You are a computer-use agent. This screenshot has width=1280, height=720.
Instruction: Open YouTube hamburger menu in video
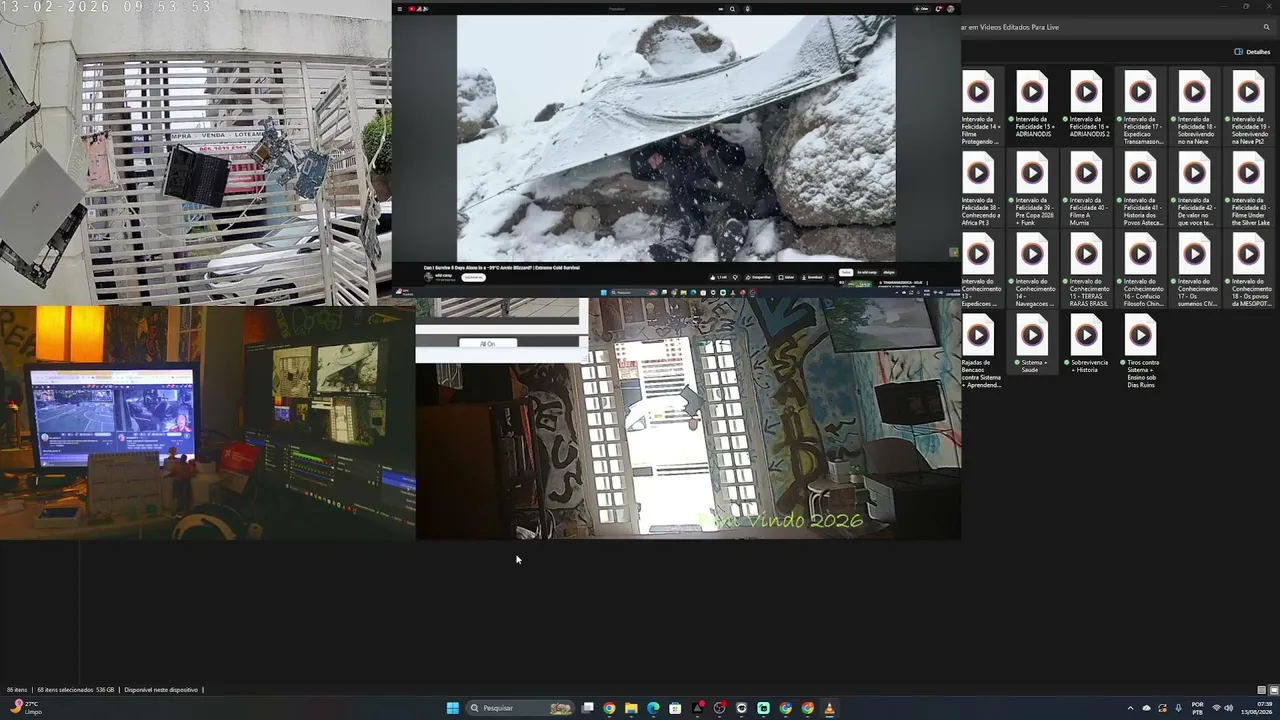pyautogui.click(x=399, y=9)
